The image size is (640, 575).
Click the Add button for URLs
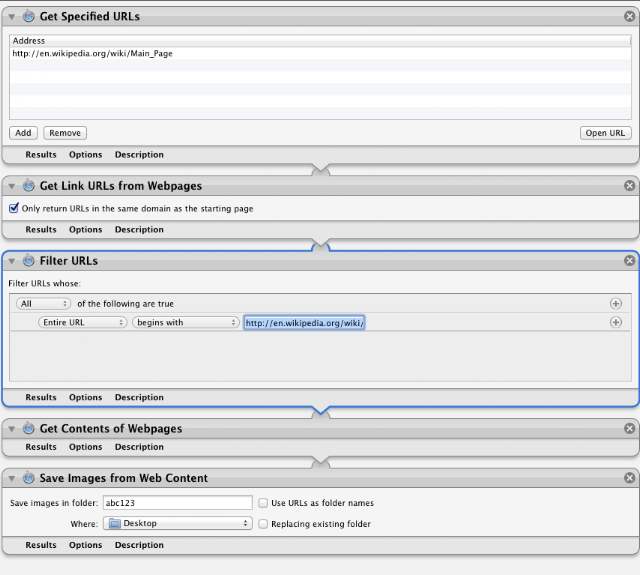(23, 133)
